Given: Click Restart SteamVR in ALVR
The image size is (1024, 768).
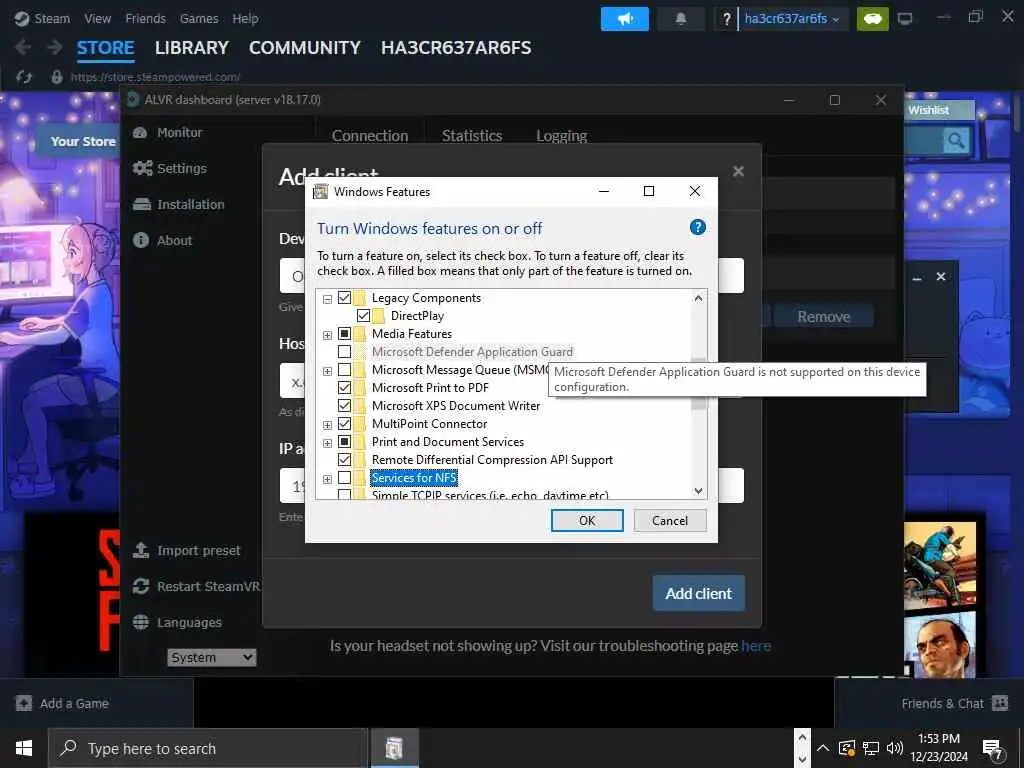Looking at the screenshot, I should 196,586.
